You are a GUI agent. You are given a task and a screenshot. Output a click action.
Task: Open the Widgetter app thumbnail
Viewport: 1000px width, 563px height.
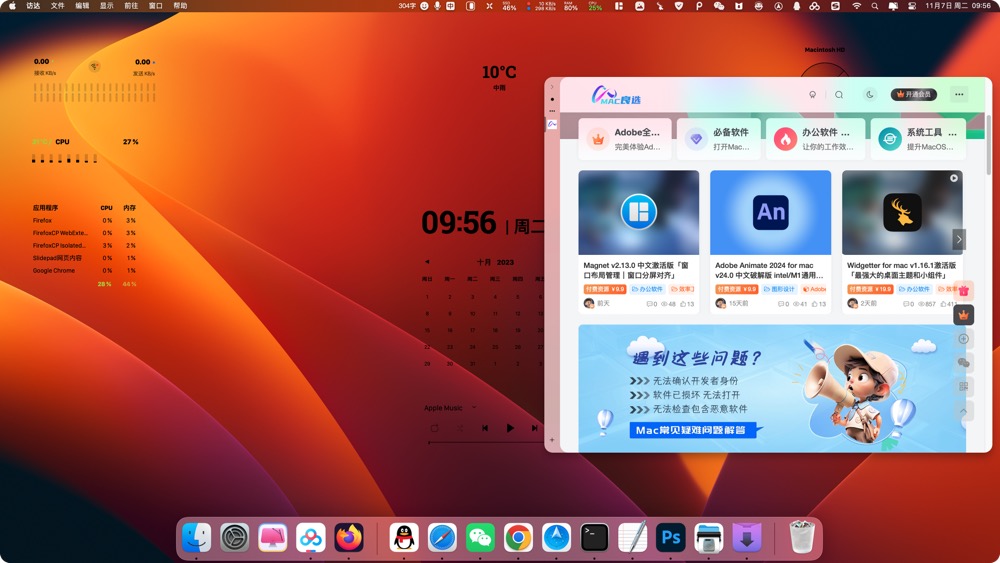[x=902, y=212]
